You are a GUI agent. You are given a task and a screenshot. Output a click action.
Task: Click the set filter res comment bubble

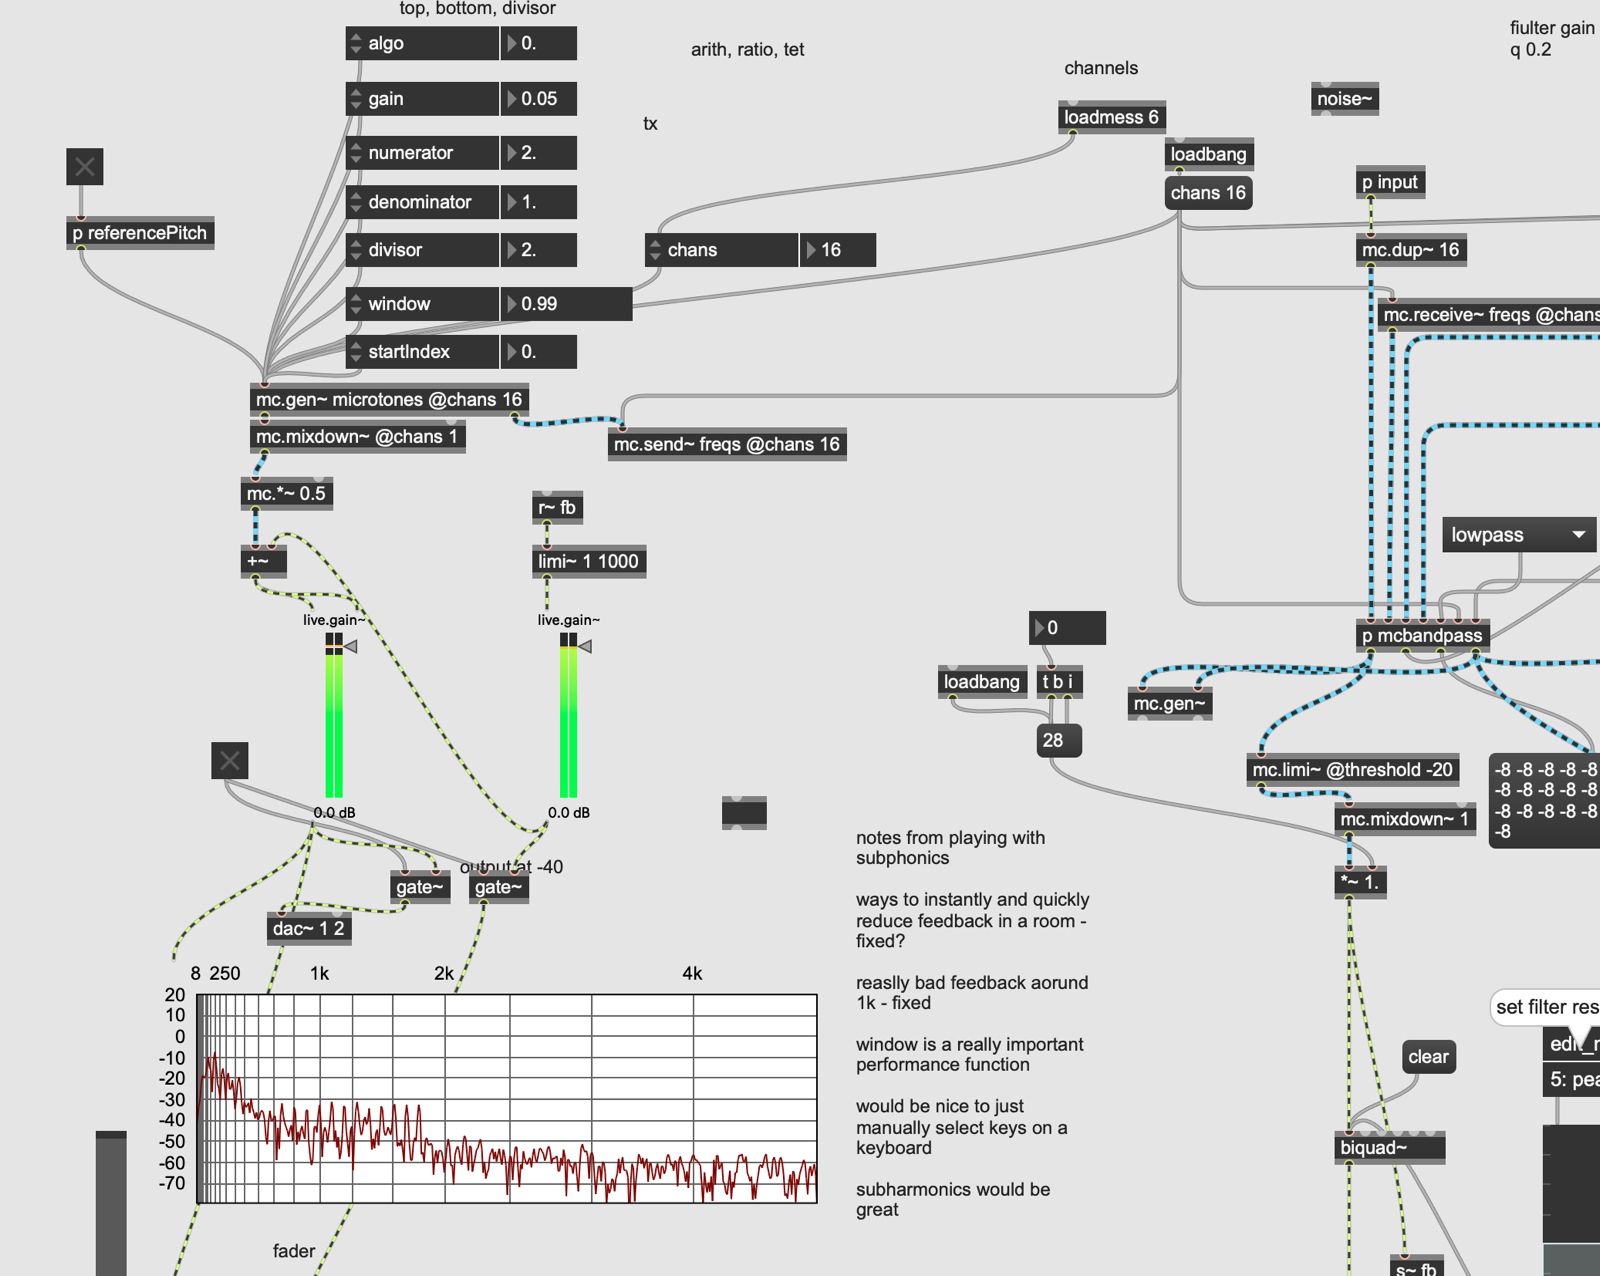pyautogui.click(x=1546, y=1007)
